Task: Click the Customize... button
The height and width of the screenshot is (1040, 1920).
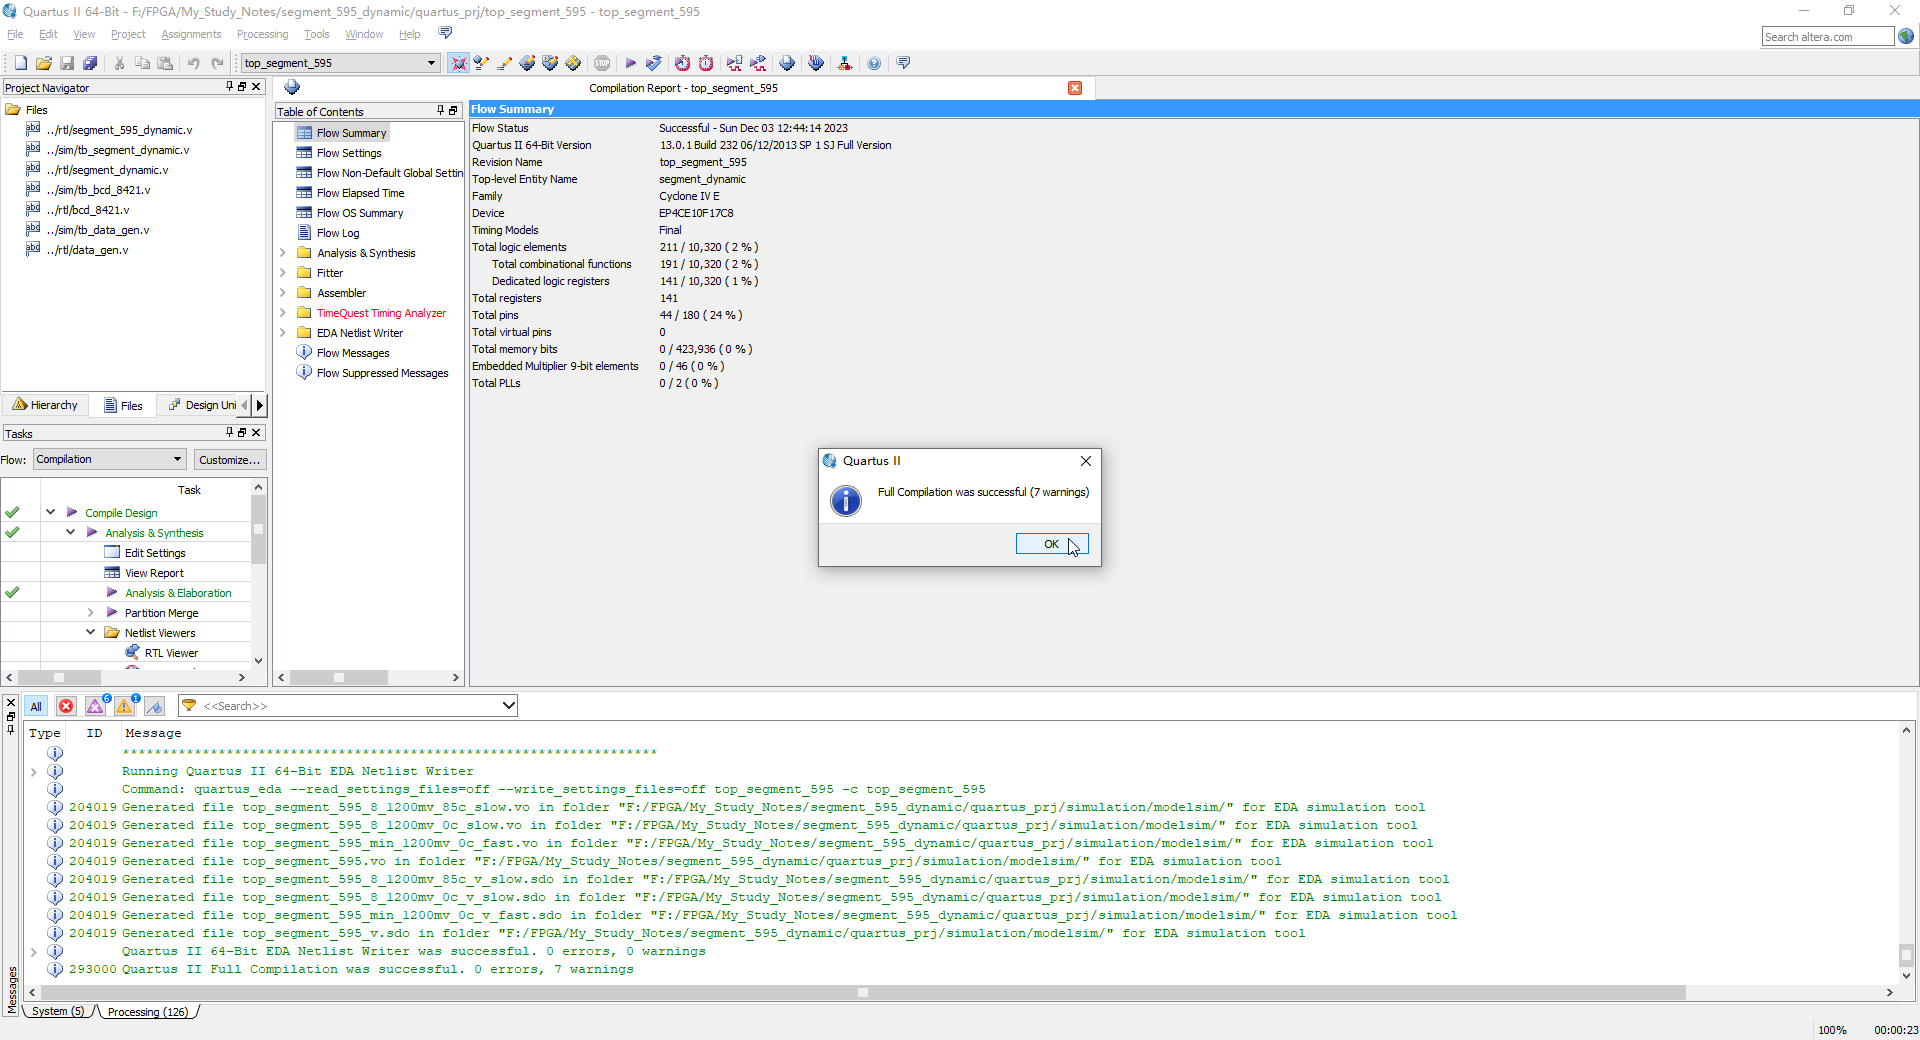Action: pos(230,460)
